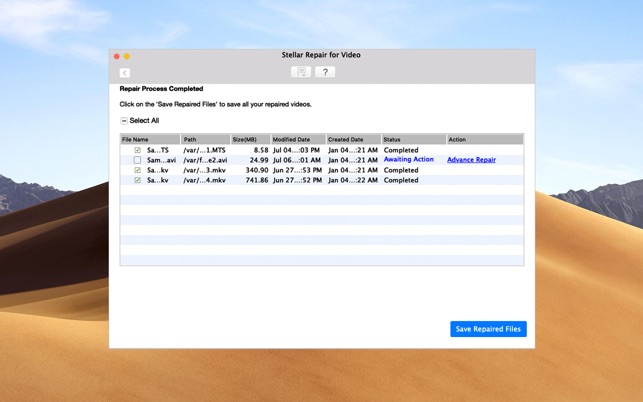Click the Action column header
The width and height of the screenshot is (643, 402).
485,139
